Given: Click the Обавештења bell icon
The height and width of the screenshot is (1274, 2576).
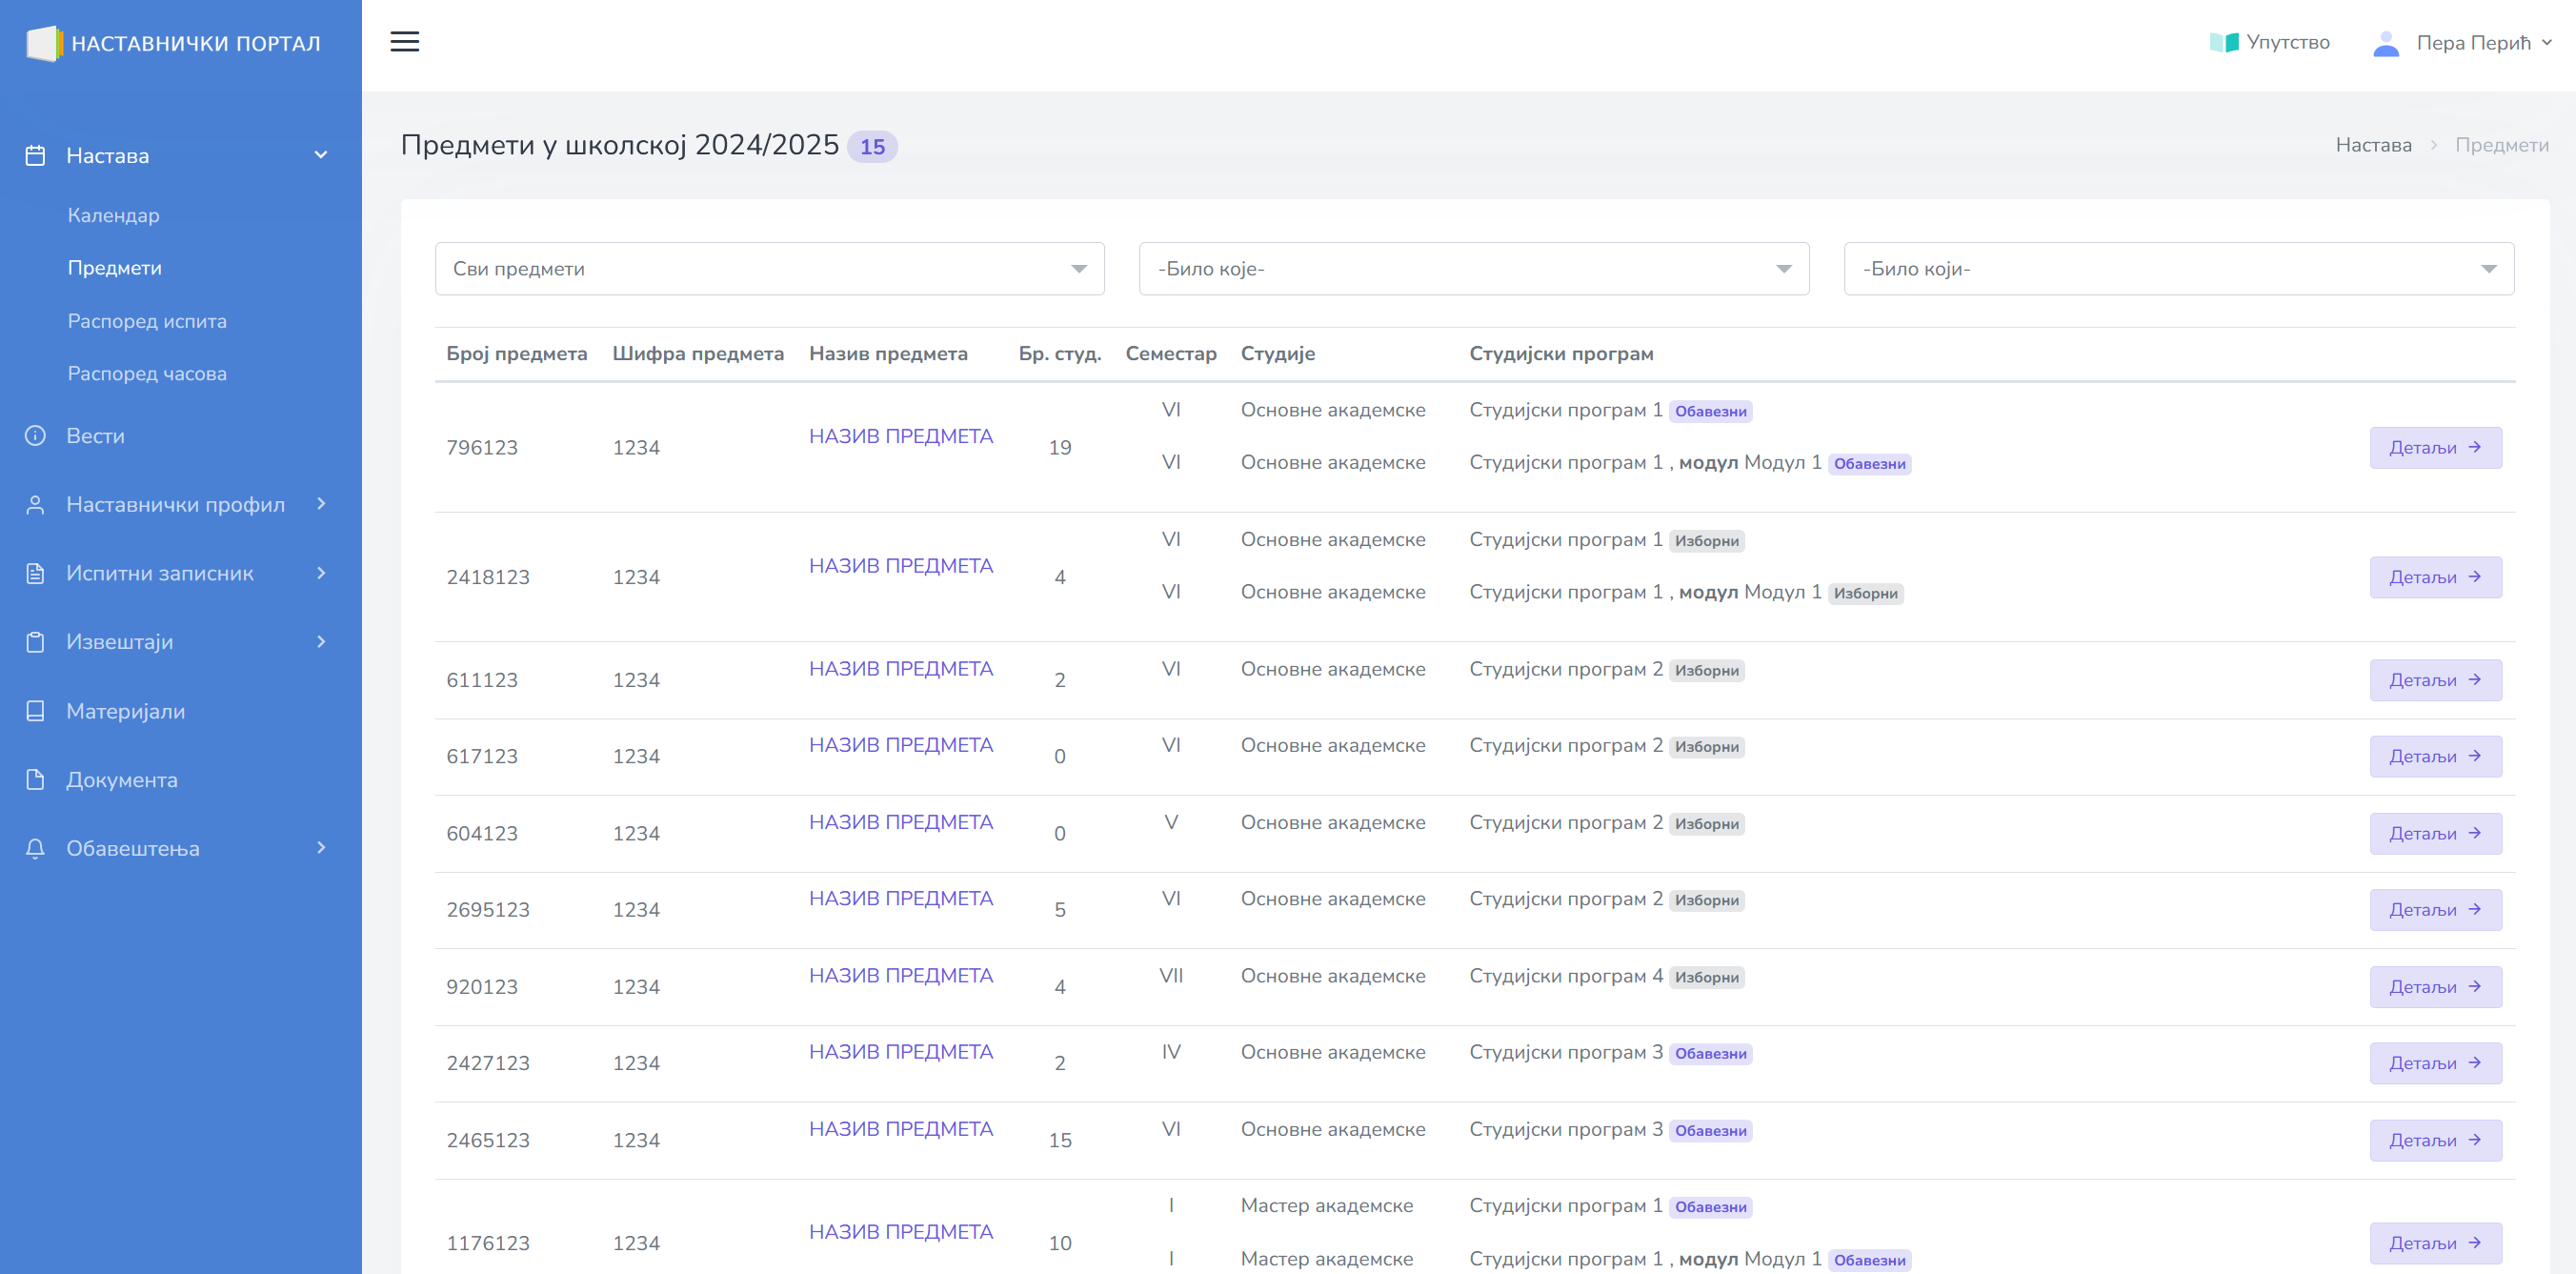Looking at the screenshot, I should point(36,848).
